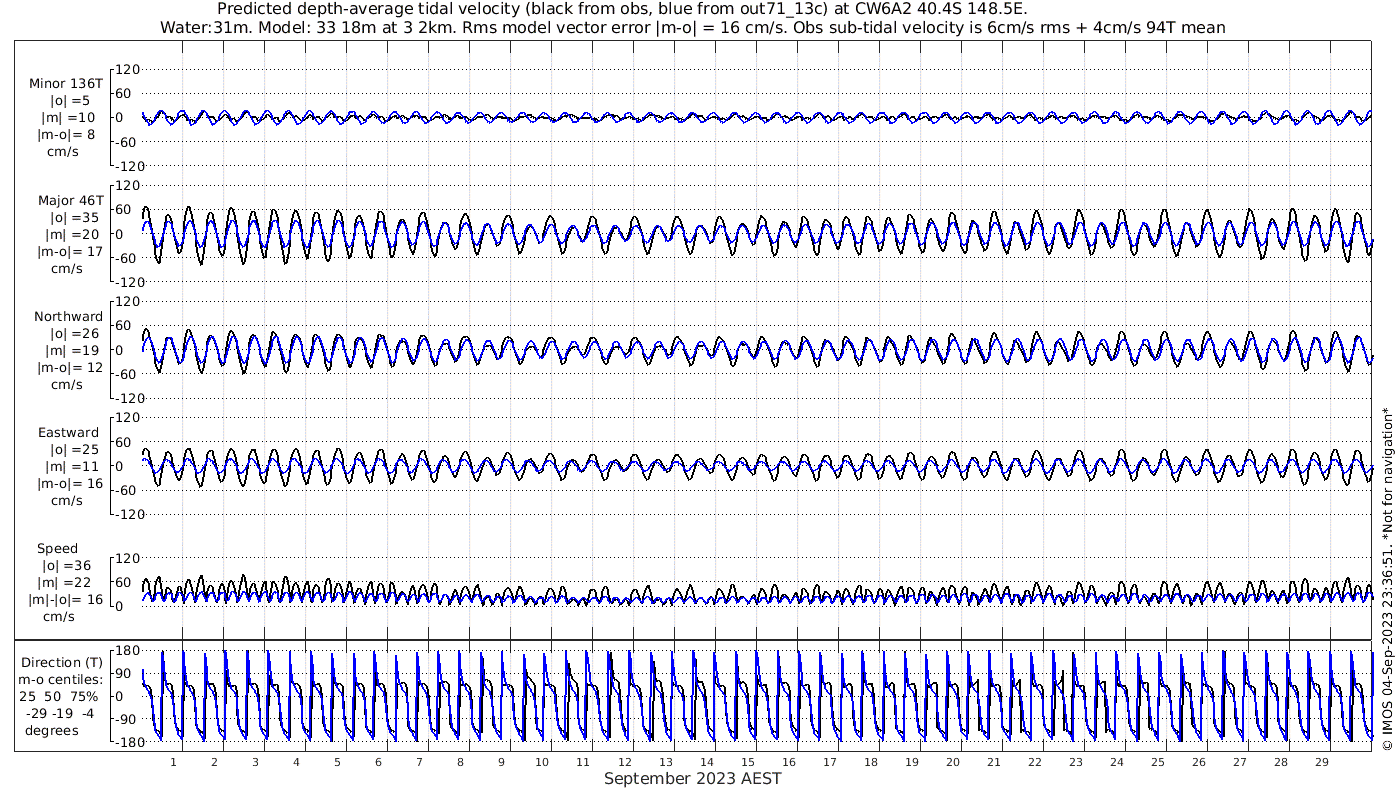Select the 'Minor 136T' panel label
The width and height of the screenshot is (1400, 800).
67,83
